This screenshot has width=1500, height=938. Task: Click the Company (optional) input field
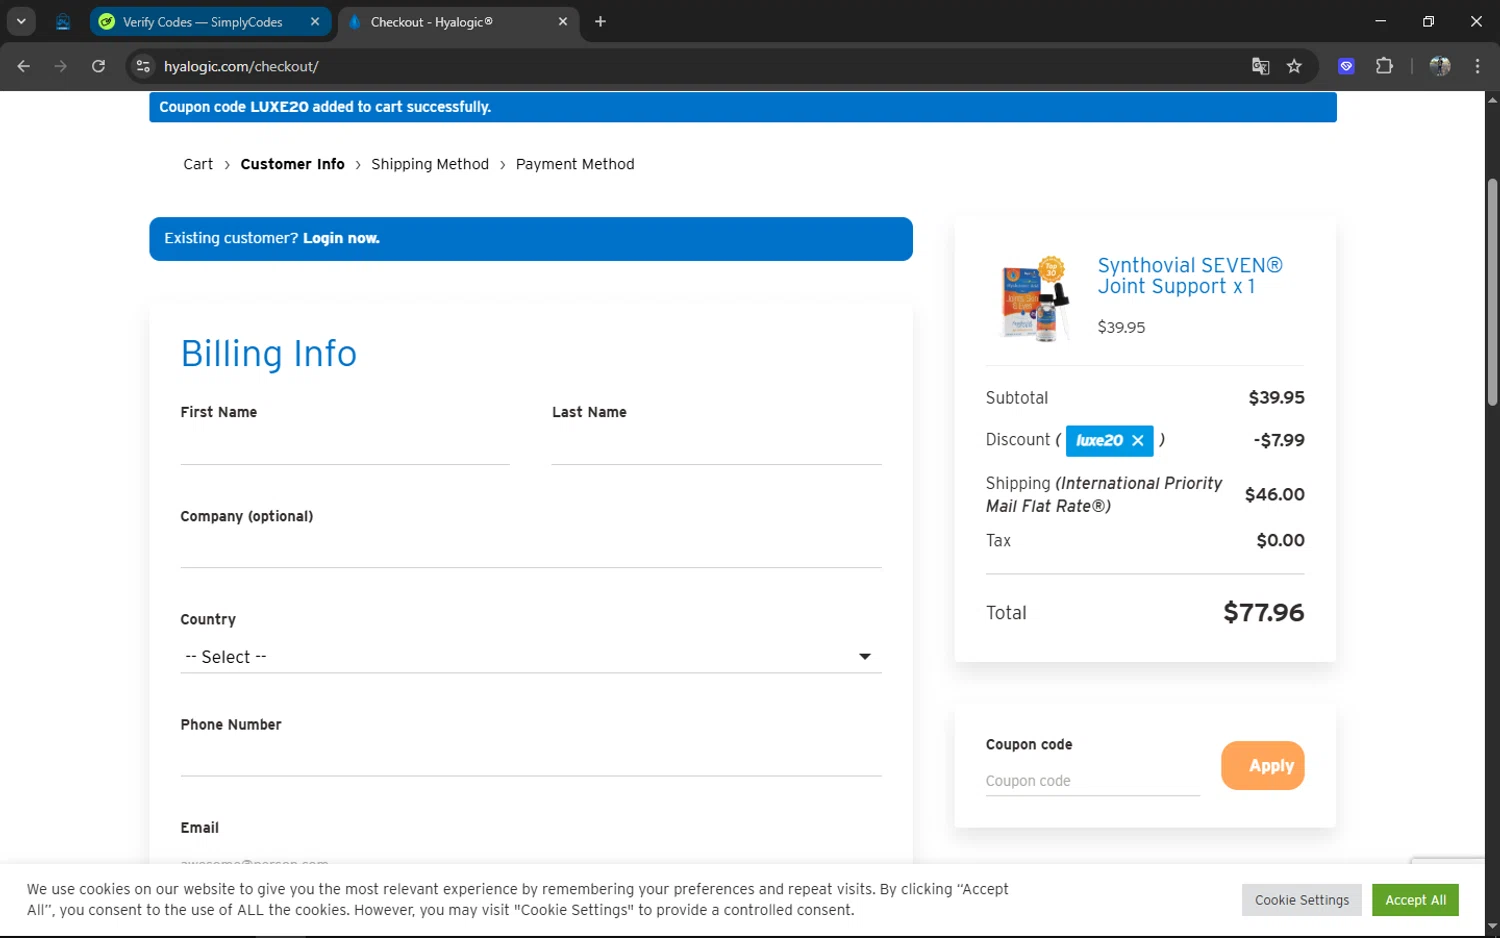[531, 550]
